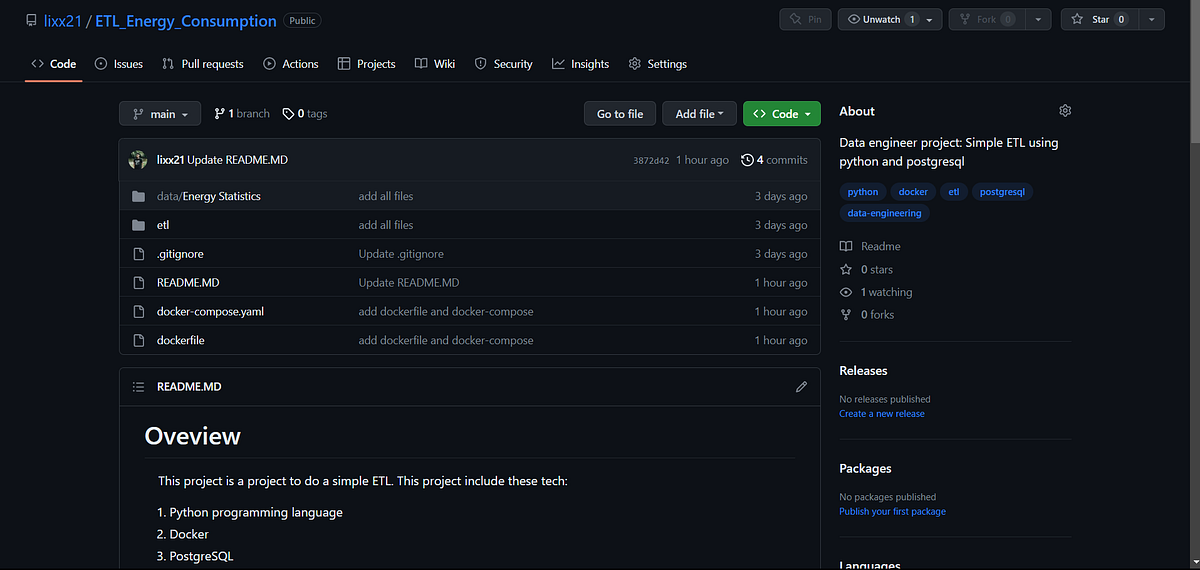Edit README with the pencil icon

pos(801,386)
